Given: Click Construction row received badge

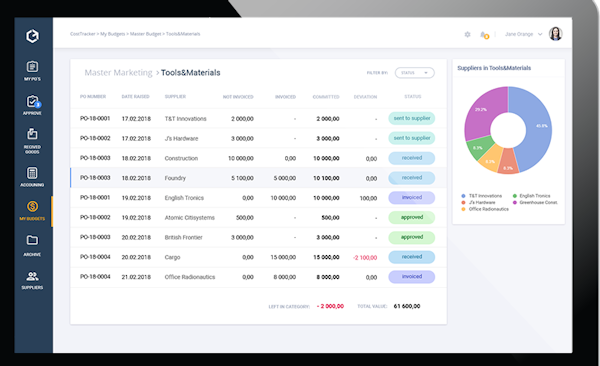Looking at the screenshot, I should coord(412,158).
